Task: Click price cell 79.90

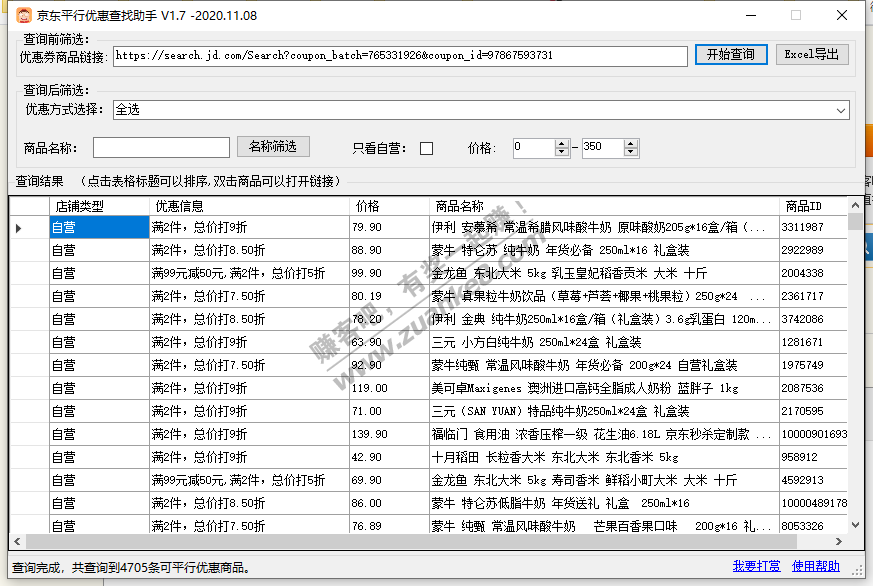Action: coord(389,227)
